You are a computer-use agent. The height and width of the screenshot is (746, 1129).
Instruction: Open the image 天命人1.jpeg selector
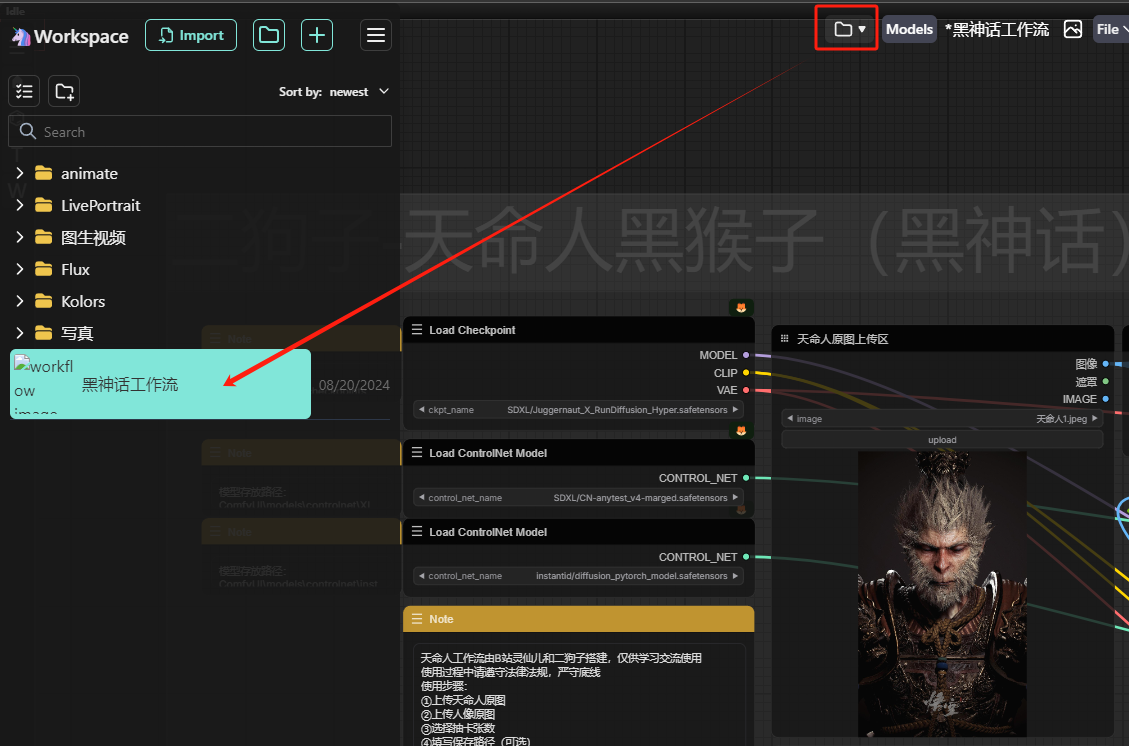(943, 418)
